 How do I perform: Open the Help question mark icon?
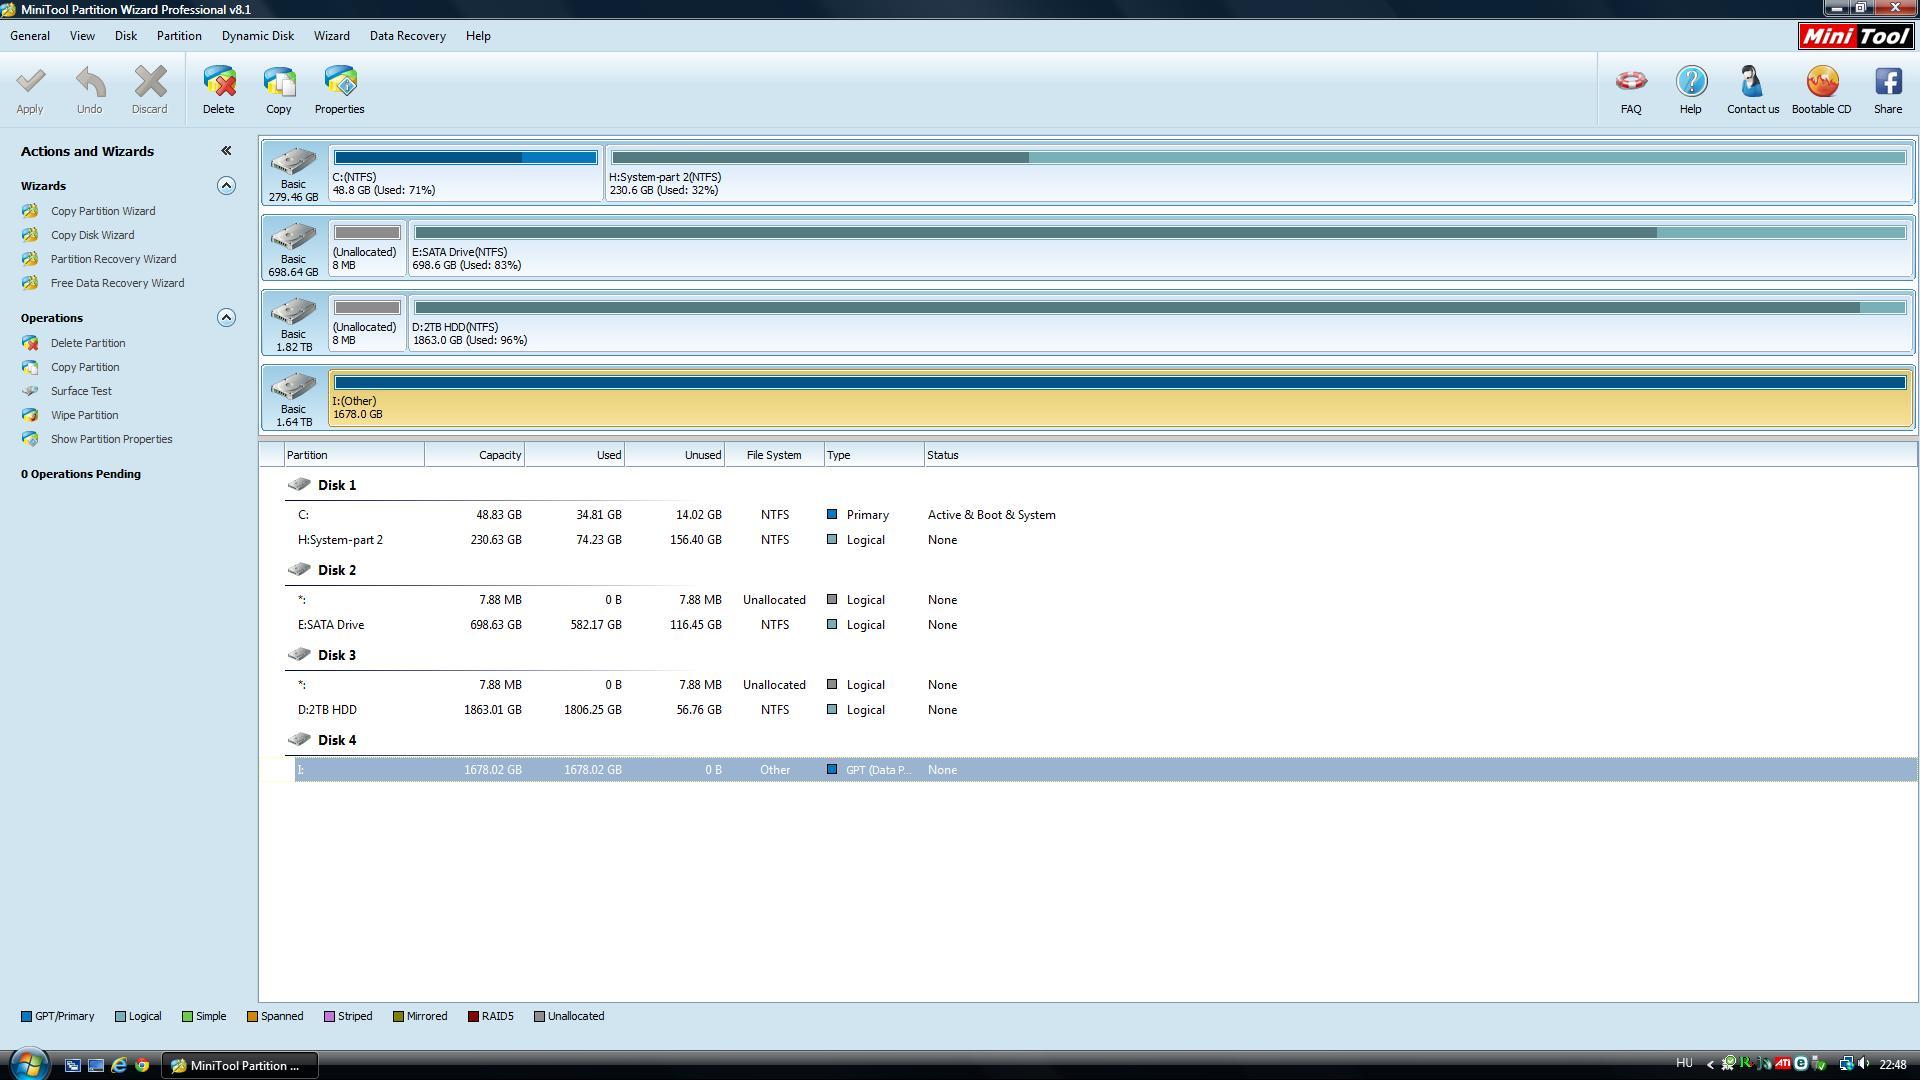point(1691,82)
